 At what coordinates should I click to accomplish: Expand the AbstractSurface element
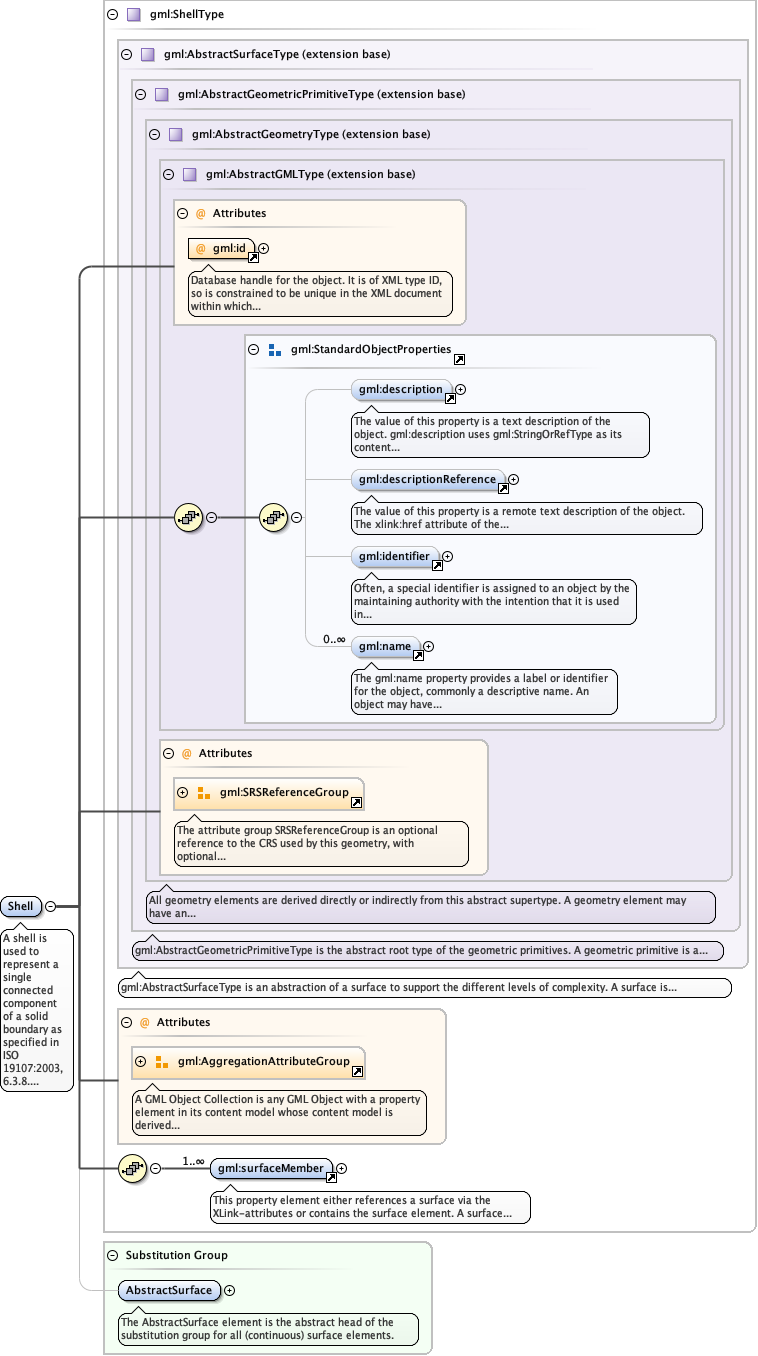click(230, 1290)
